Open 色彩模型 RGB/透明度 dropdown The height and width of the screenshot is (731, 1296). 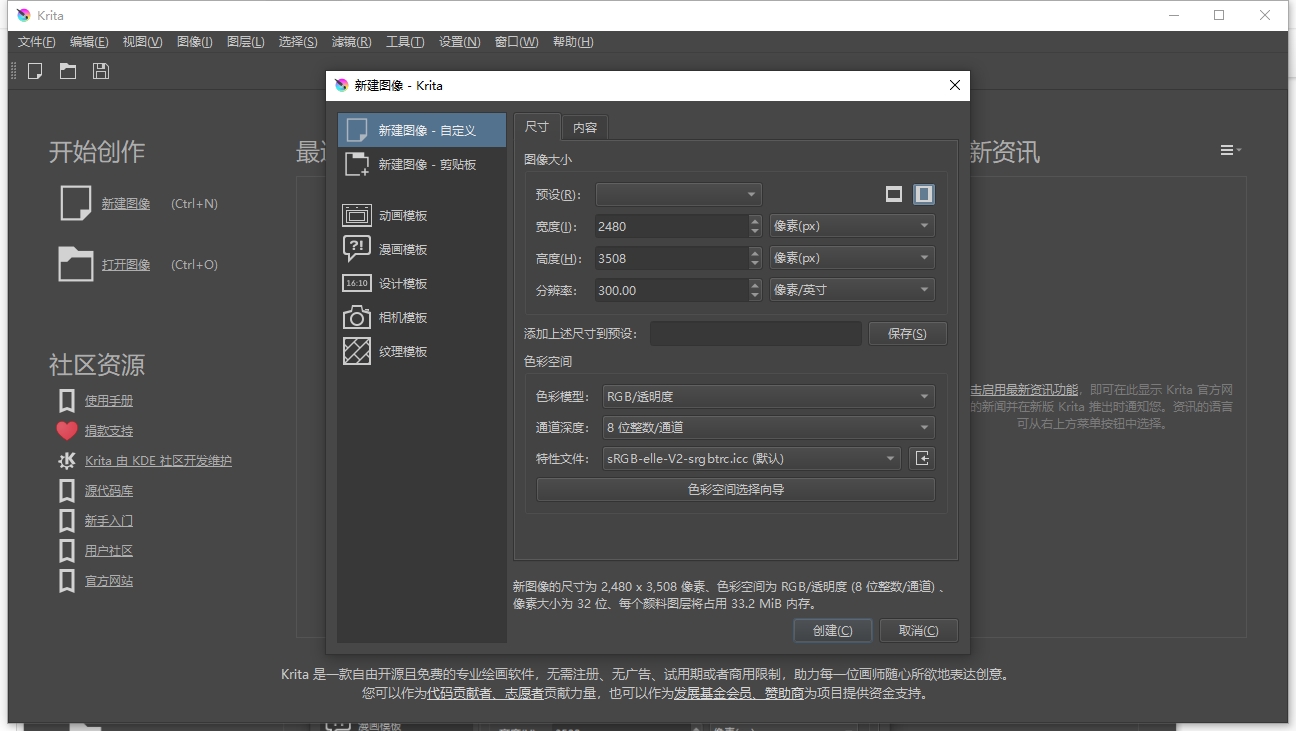pos(769,396)
